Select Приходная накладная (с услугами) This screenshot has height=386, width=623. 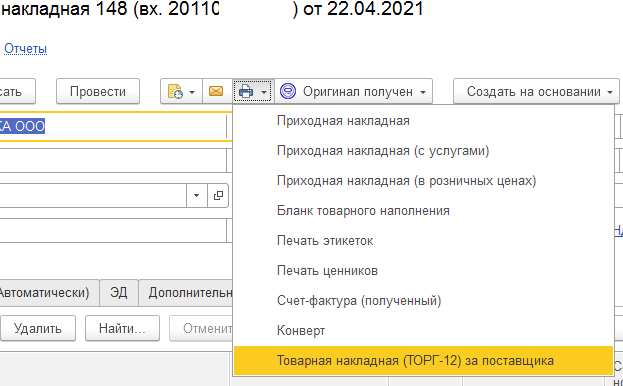coord(424,151)
